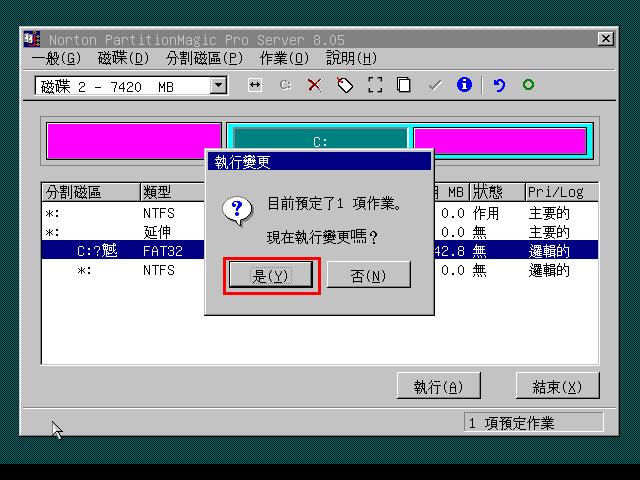Screen dimensions: 640x480
Task: Click the 是(Y) button
Action: [x=271, y=276]
